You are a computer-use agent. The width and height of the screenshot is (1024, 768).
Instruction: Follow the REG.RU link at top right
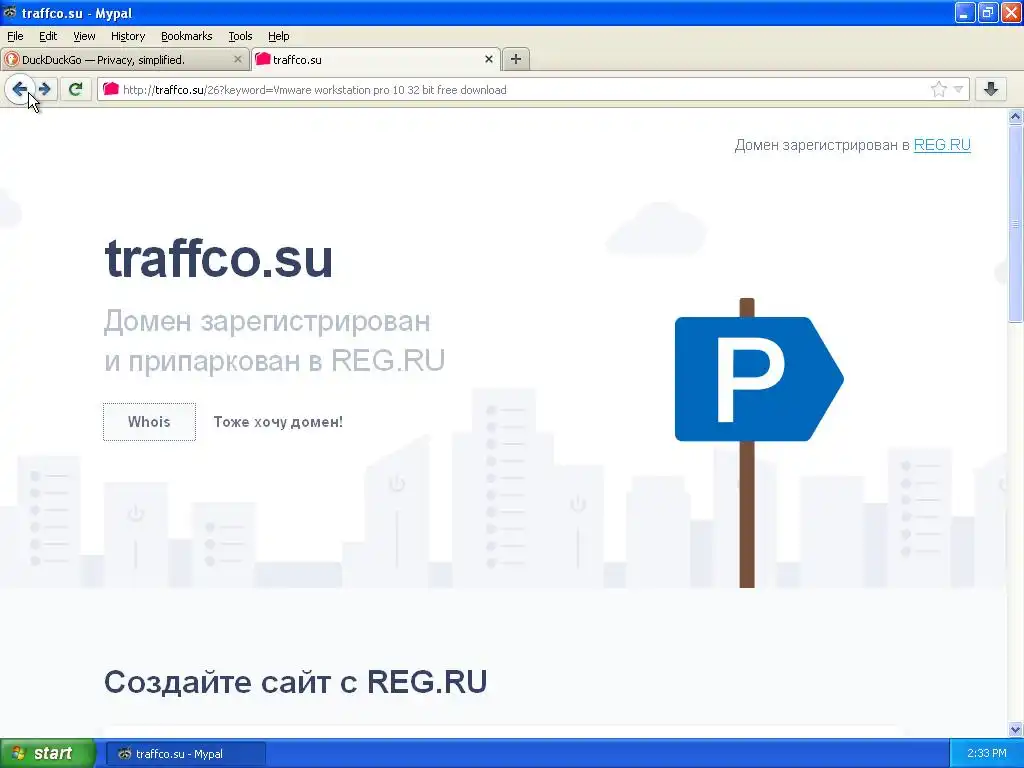coord(942,145)
